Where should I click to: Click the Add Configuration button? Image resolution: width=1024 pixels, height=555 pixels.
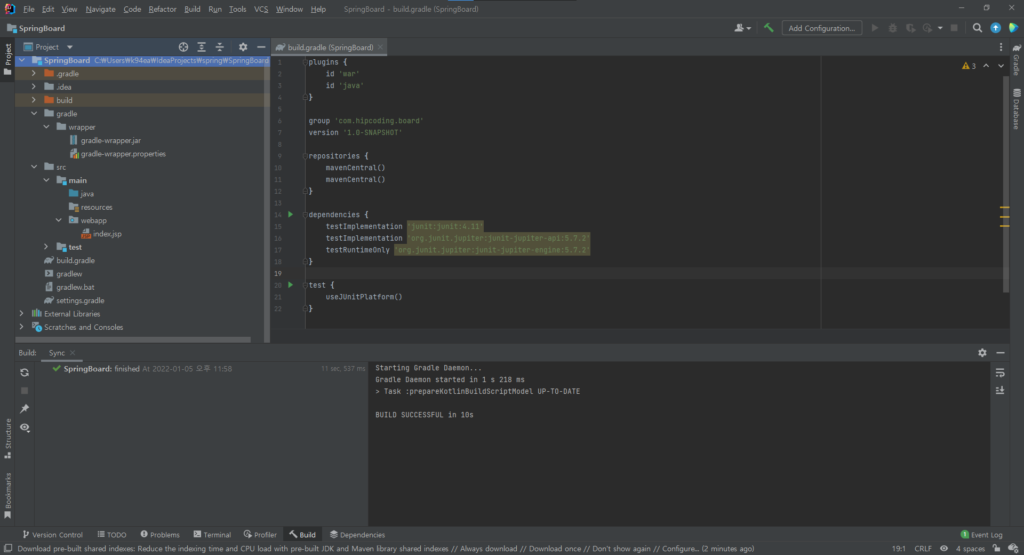coord(822,28)
